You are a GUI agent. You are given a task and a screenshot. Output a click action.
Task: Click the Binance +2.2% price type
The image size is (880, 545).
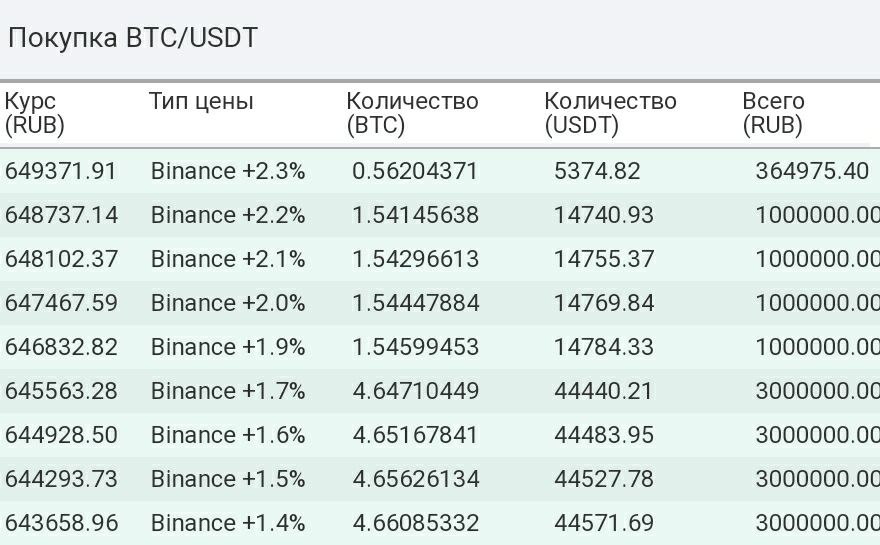228,215
